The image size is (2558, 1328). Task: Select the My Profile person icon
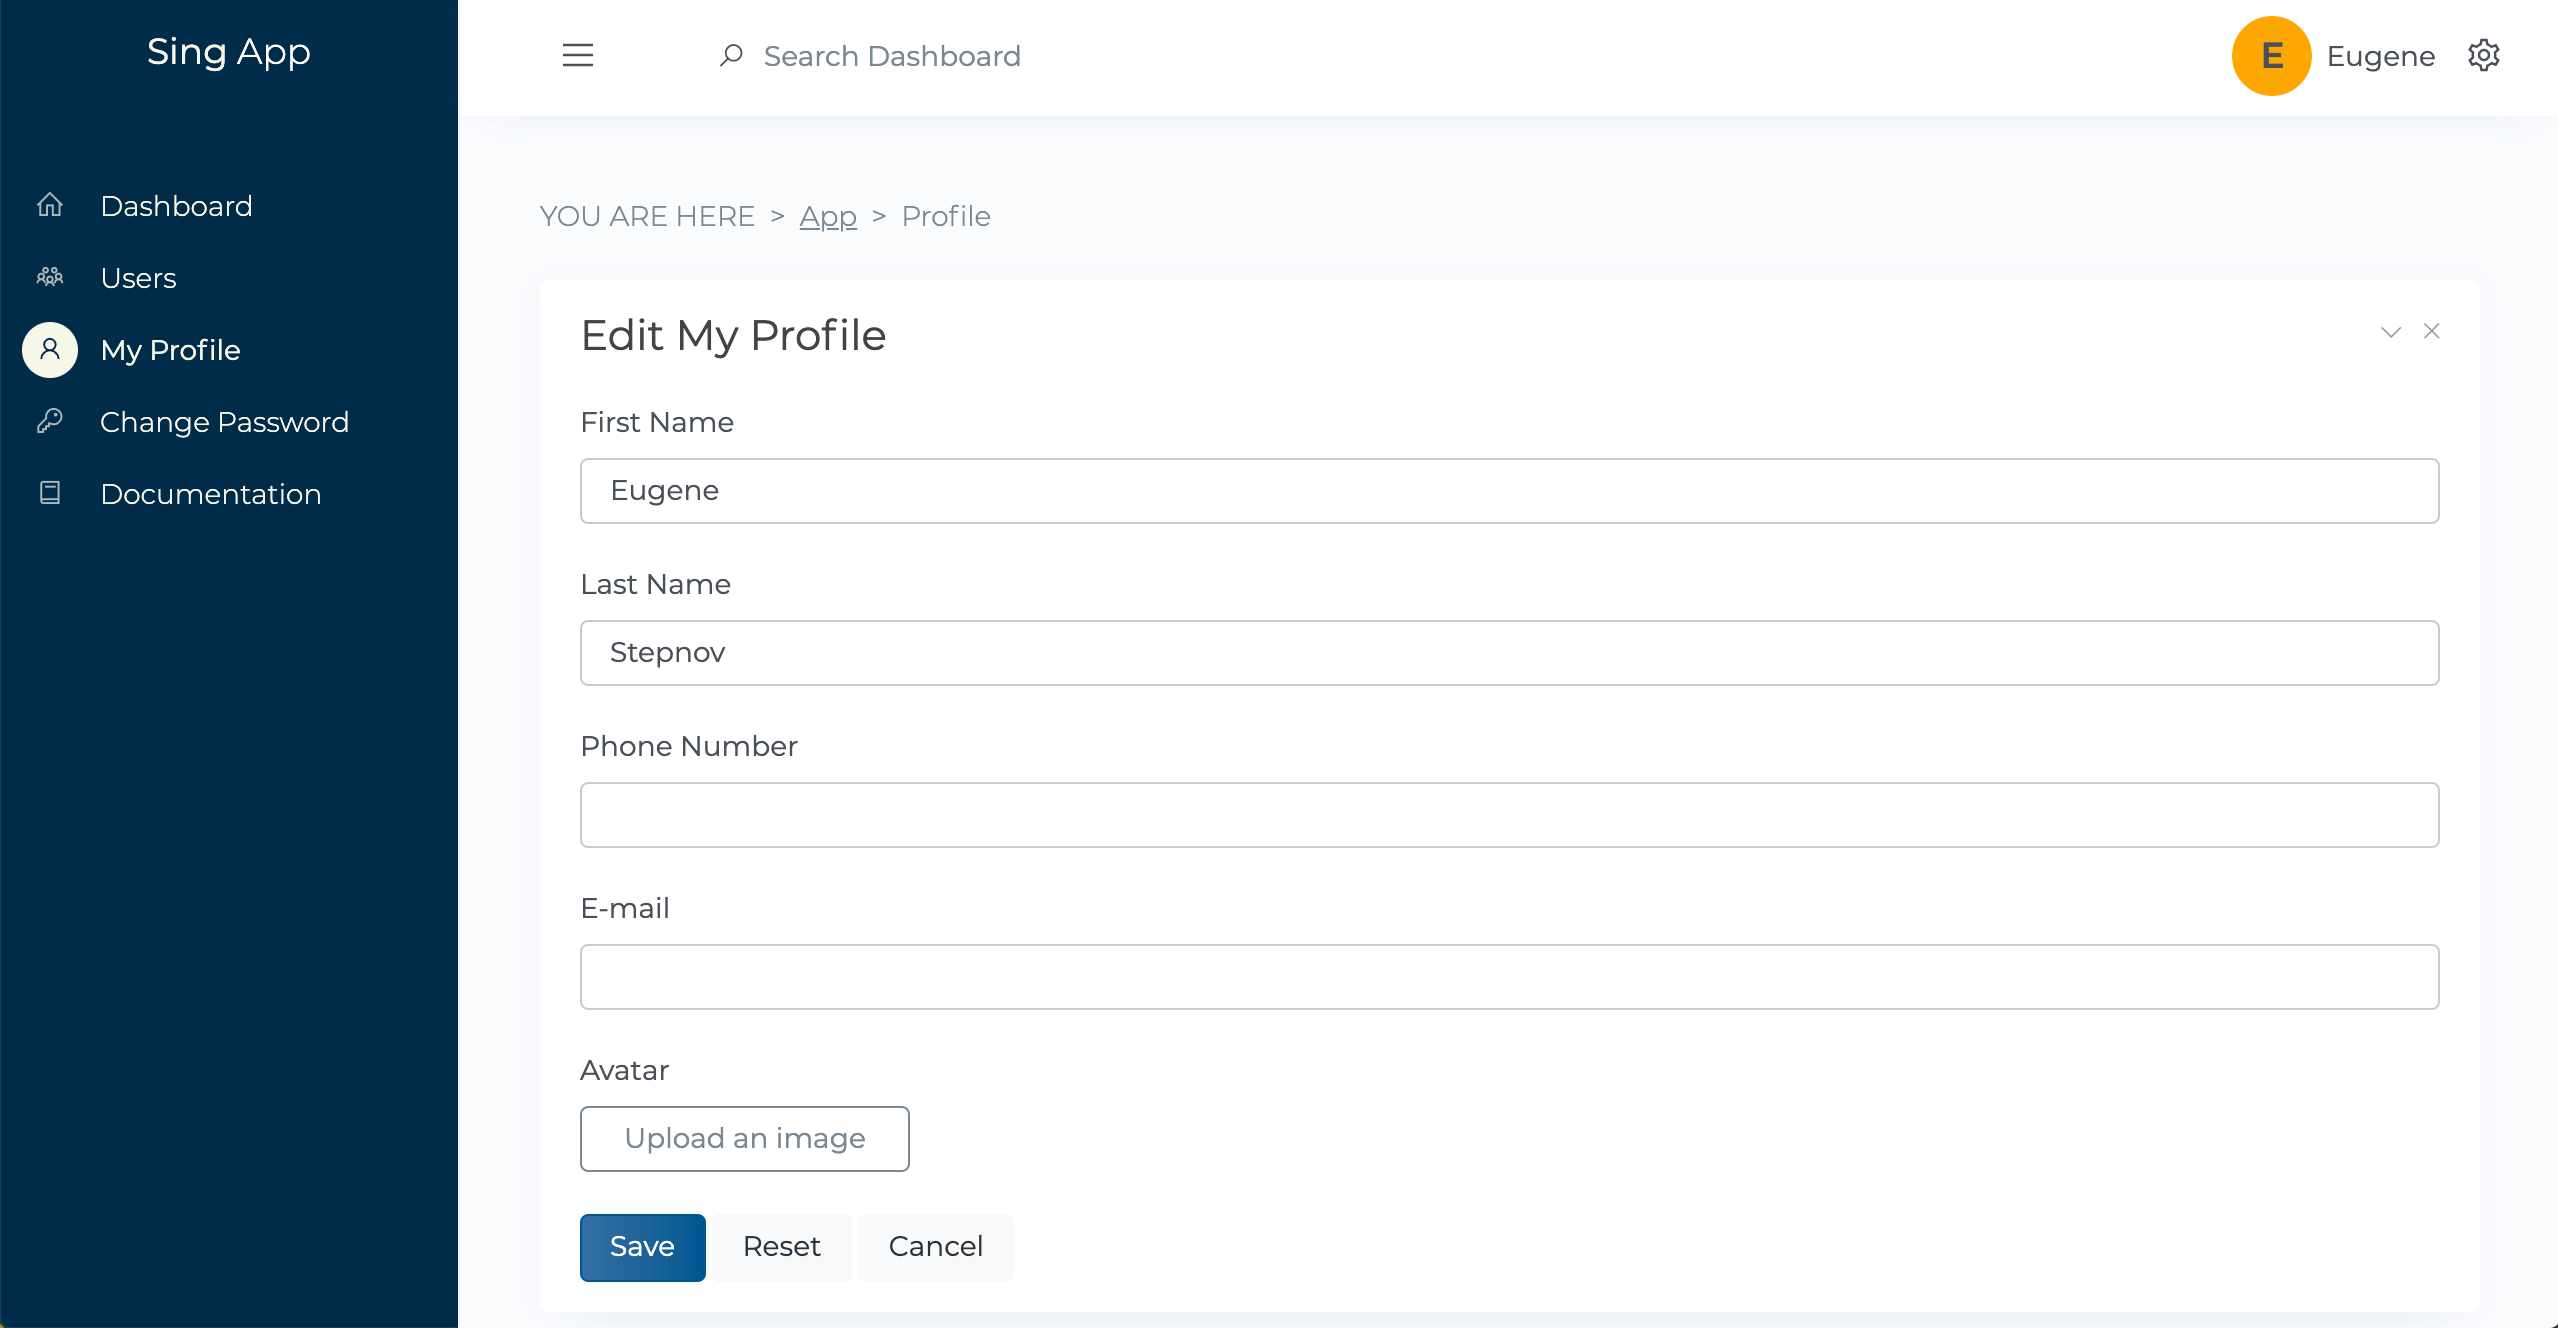click(49, 349)
